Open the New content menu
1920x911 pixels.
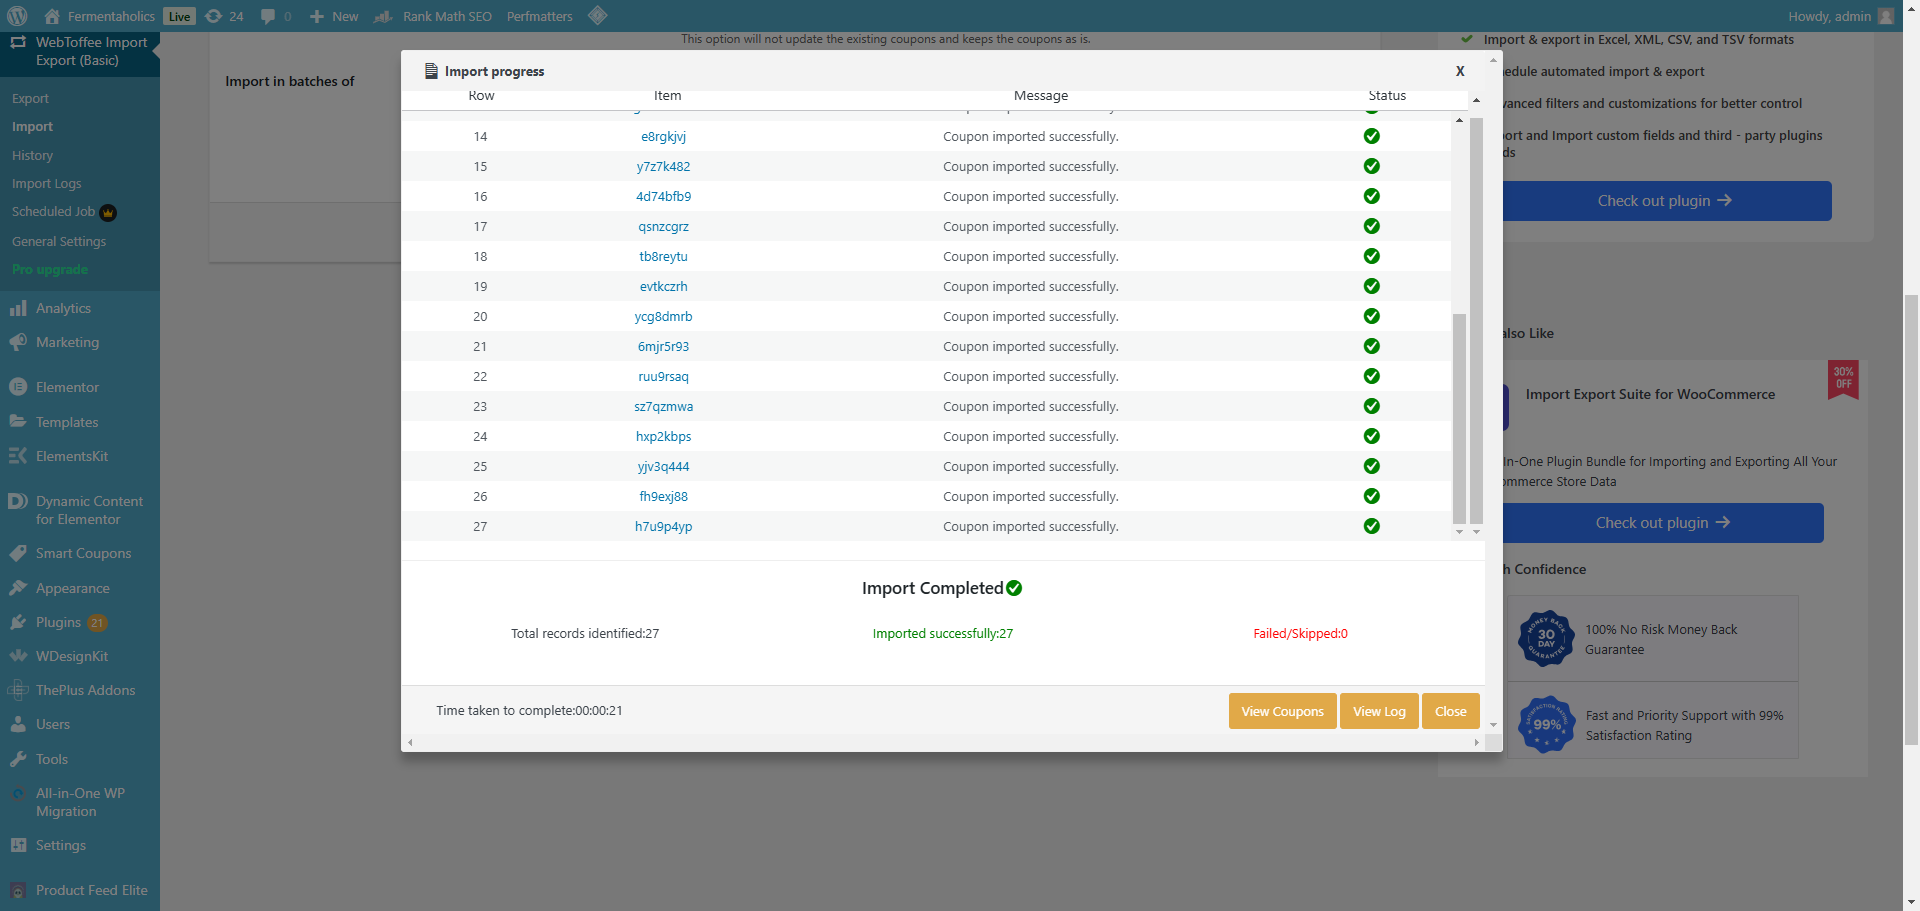point(334,16)
